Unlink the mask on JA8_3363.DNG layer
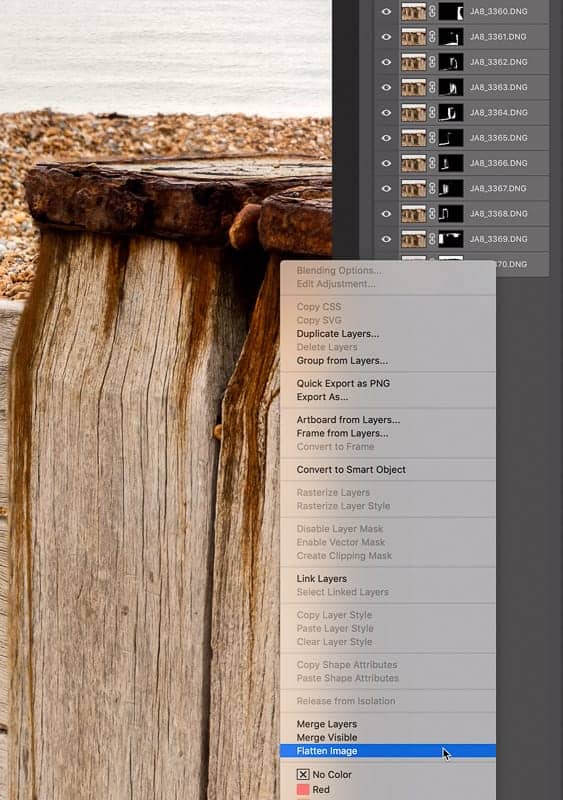Screen dimensions: 563x800 [x=432, y=87]
